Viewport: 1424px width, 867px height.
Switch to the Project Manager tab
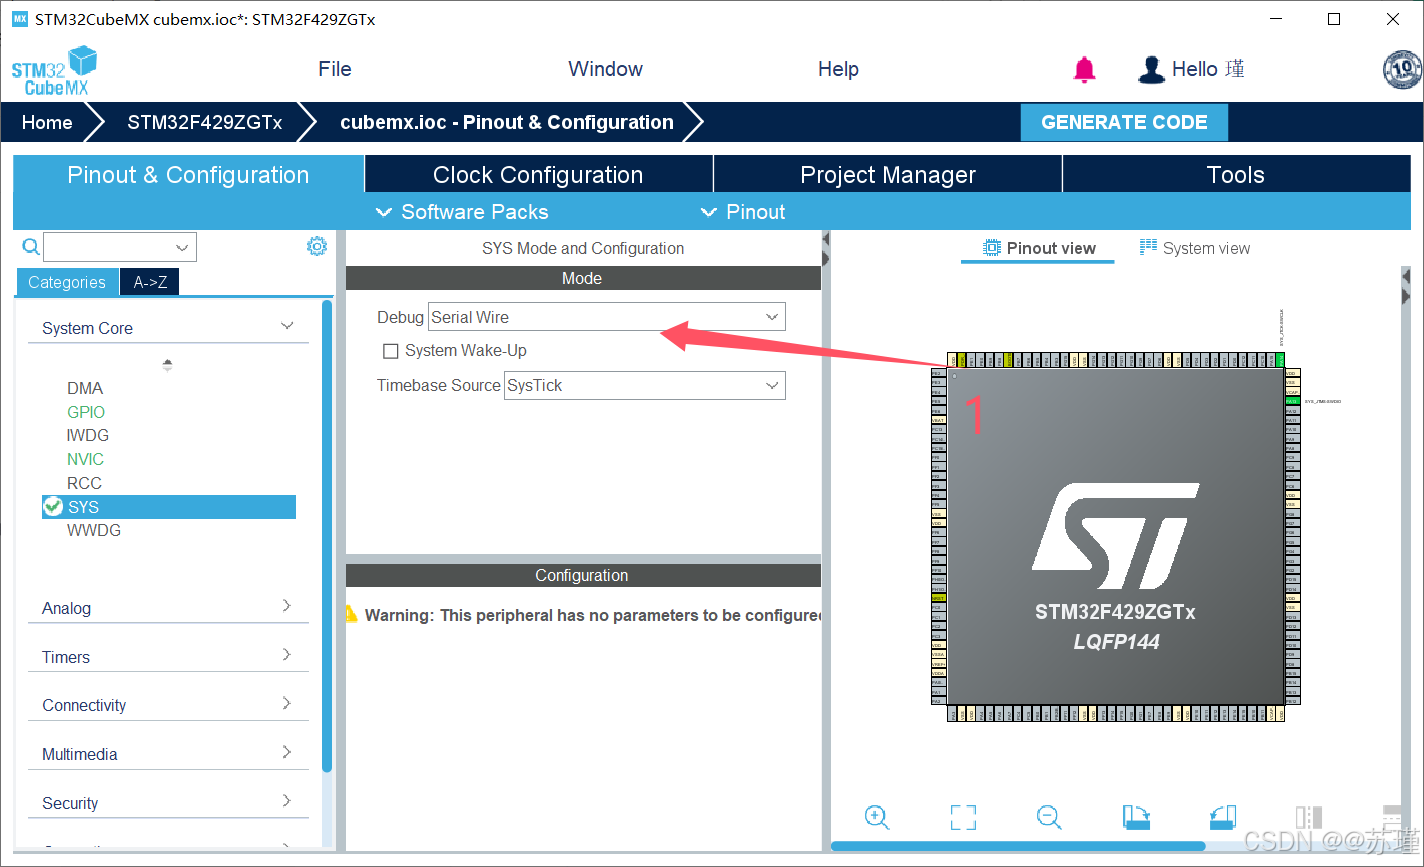click(888, 174)
